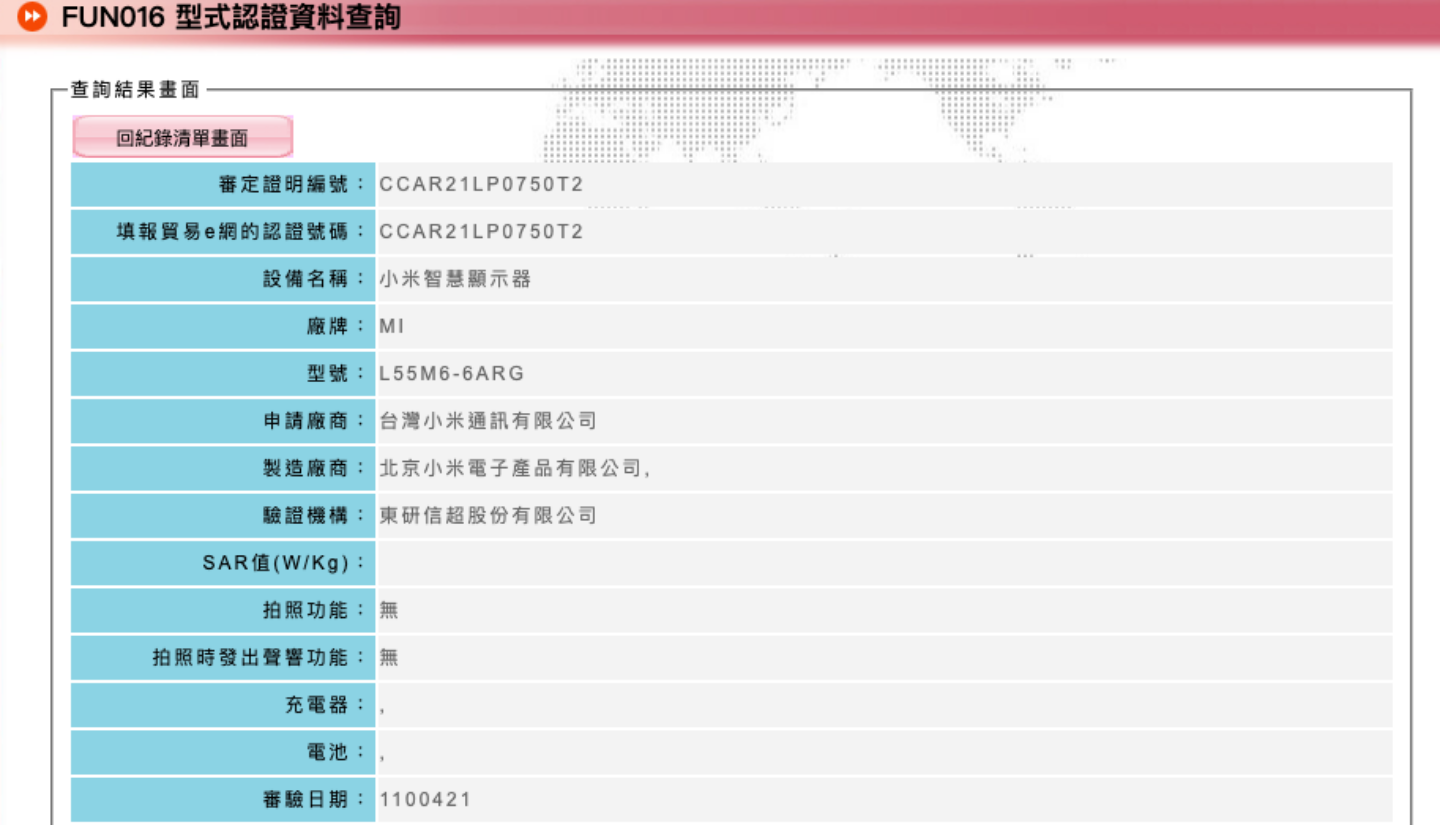Select the 設備名稱 label

(314, 279)
